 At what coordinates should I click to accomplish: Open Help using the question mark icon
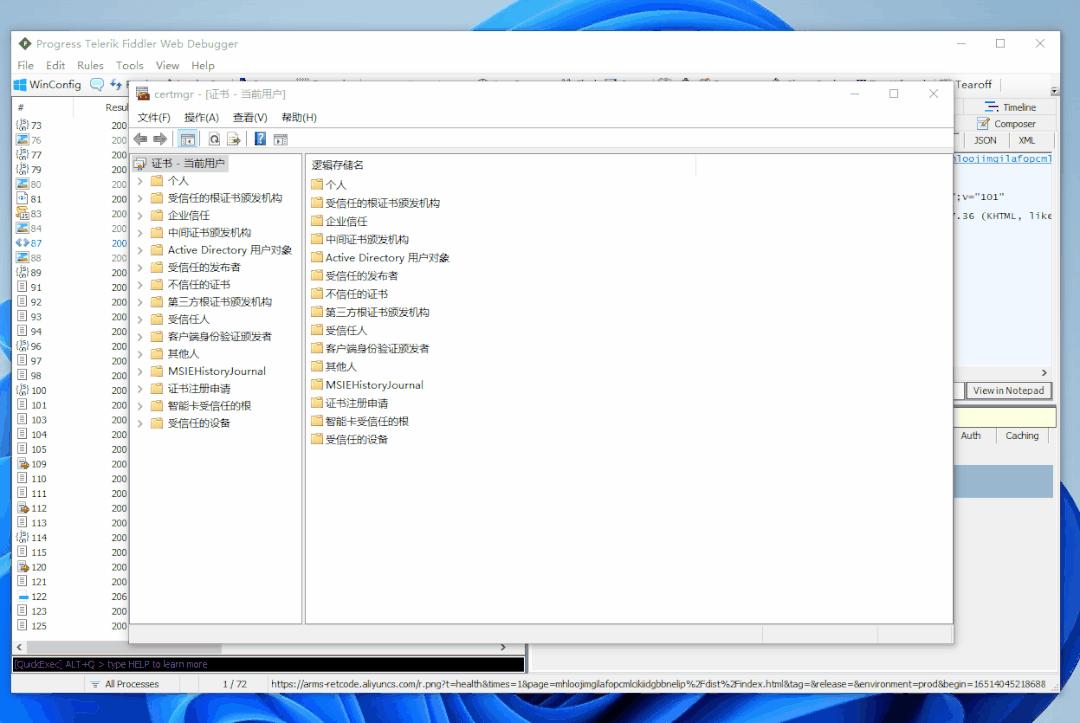259,139
